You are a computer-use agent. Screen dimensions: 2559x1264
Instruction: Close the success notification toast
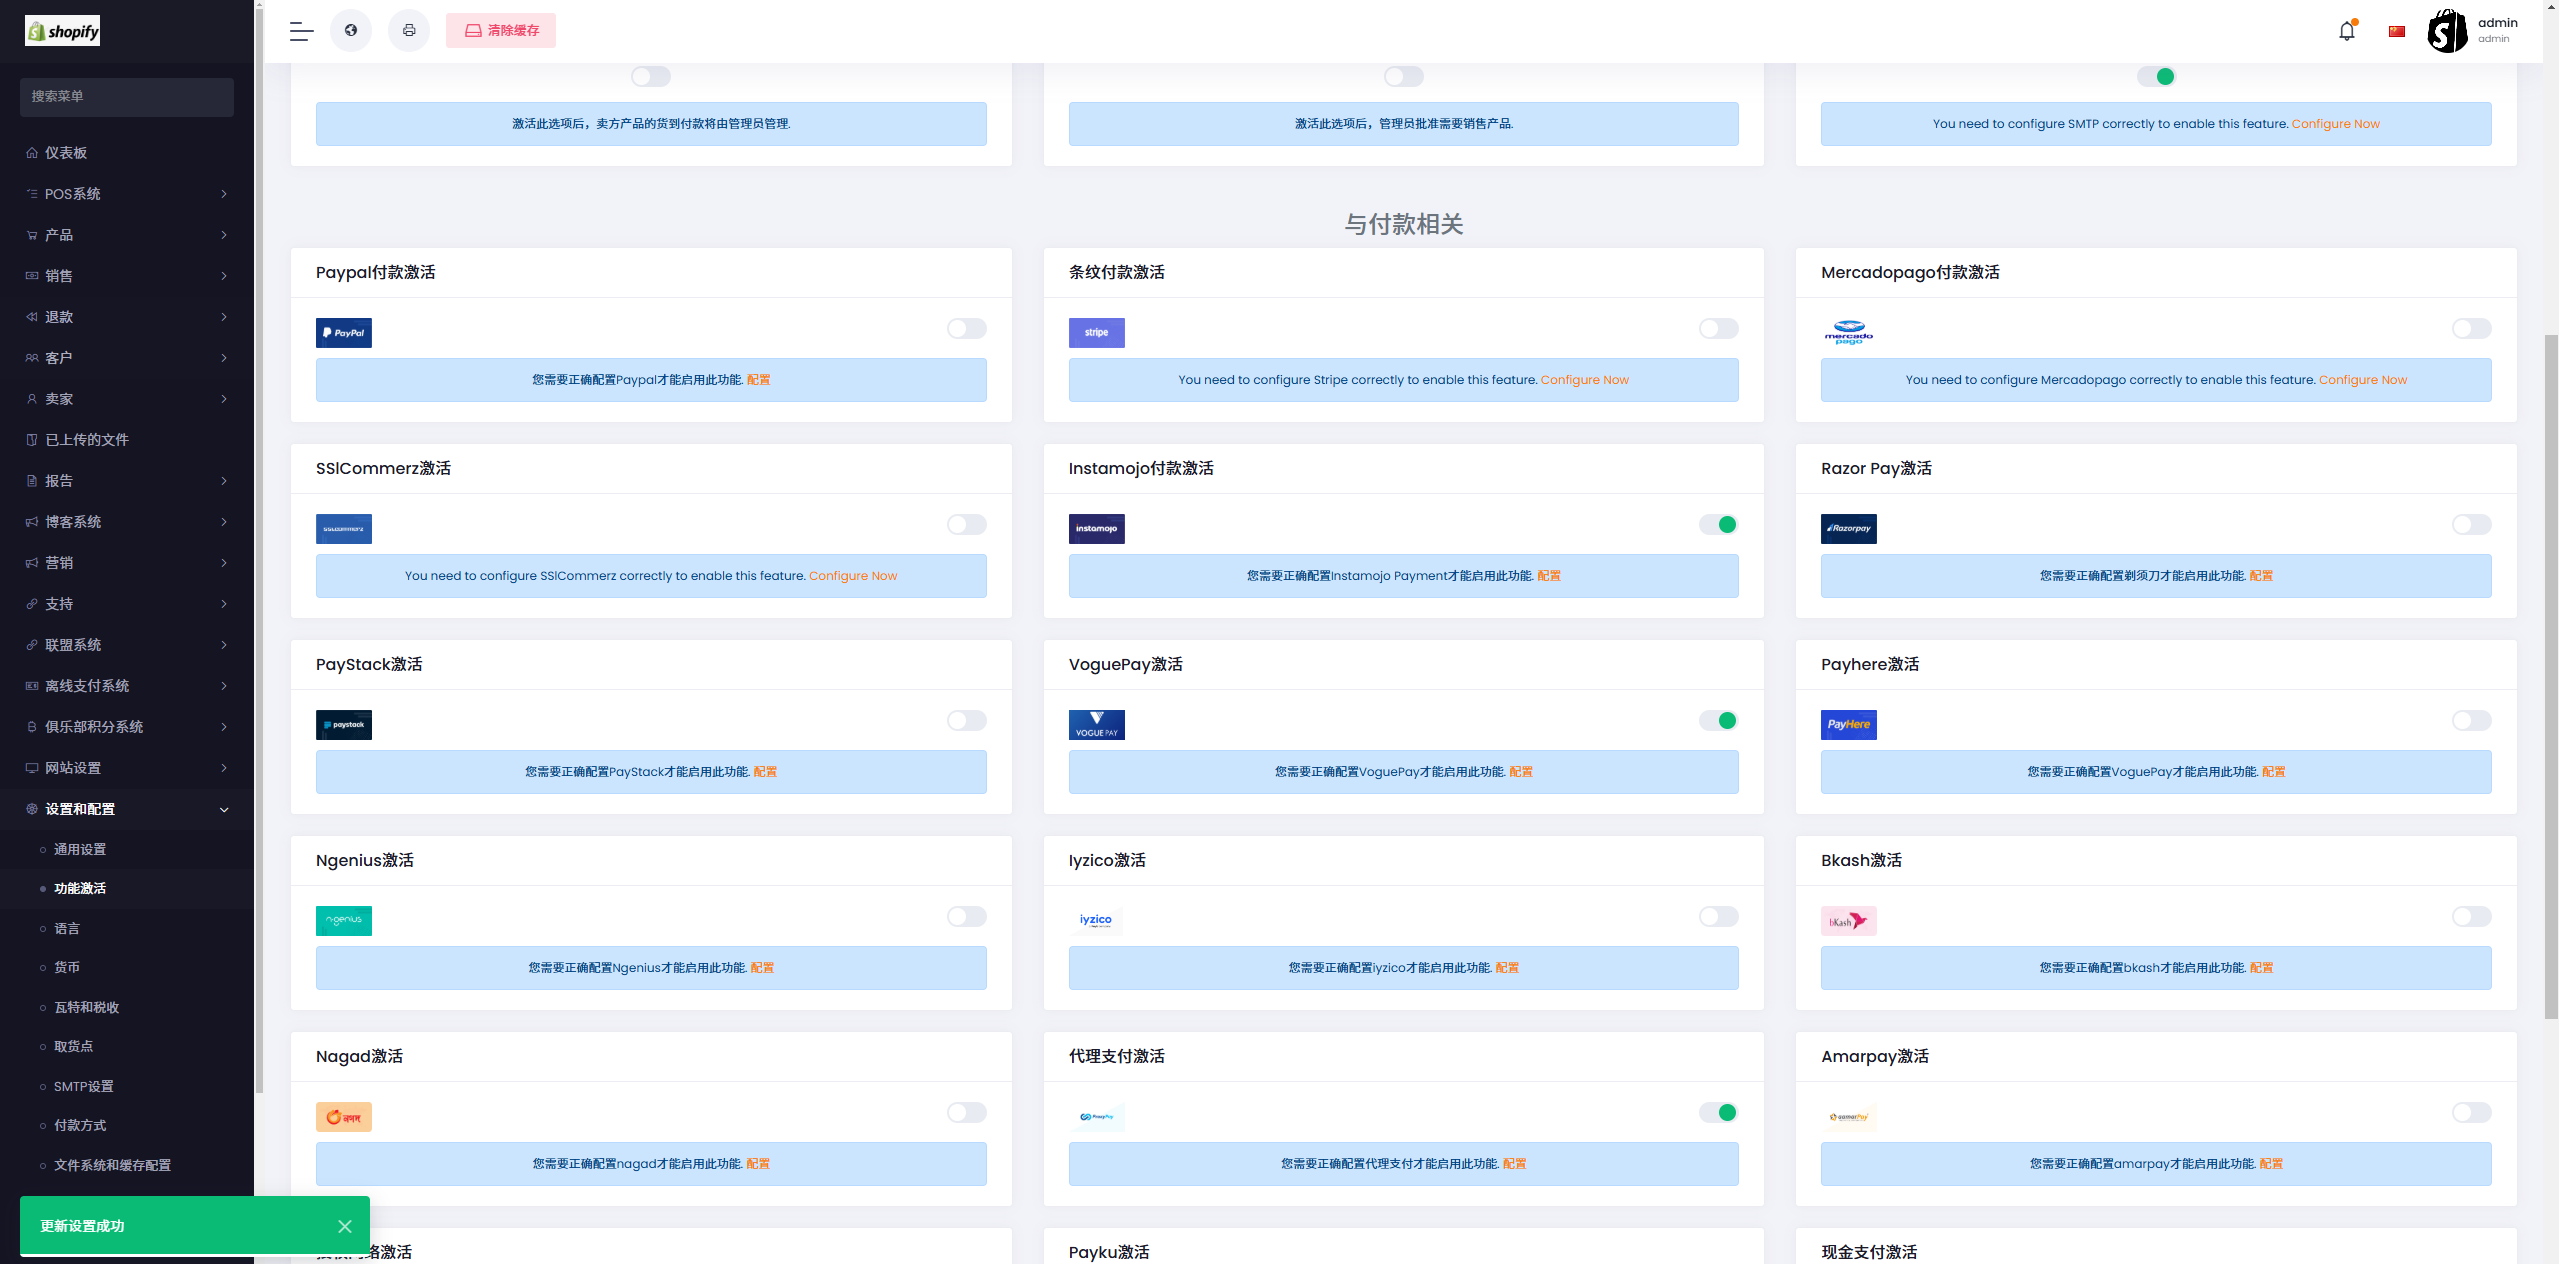[x=345, y=1226]
